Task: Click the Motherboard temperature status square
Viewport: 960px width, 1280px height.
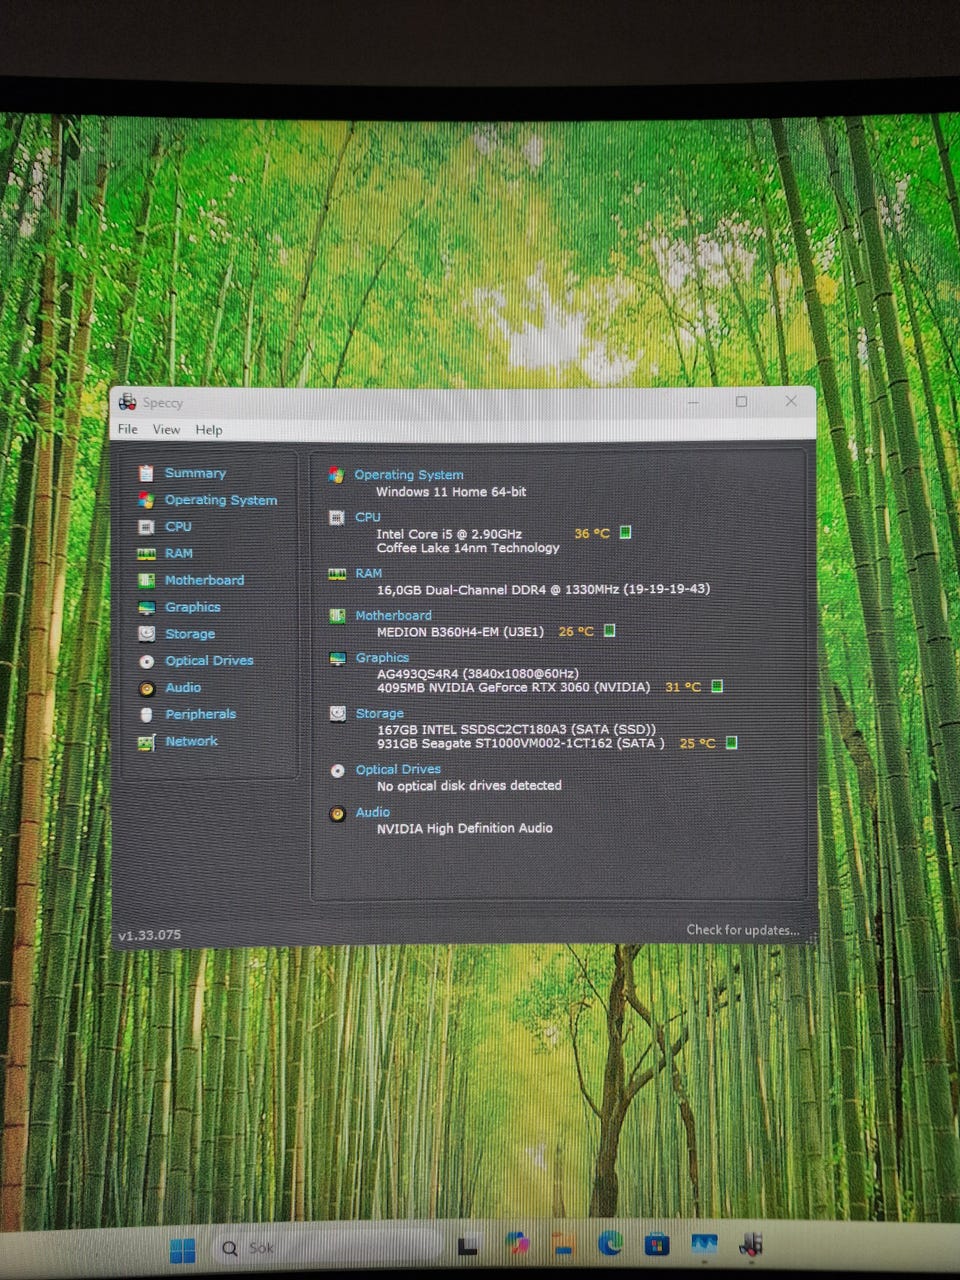Action: click(610, 630)
